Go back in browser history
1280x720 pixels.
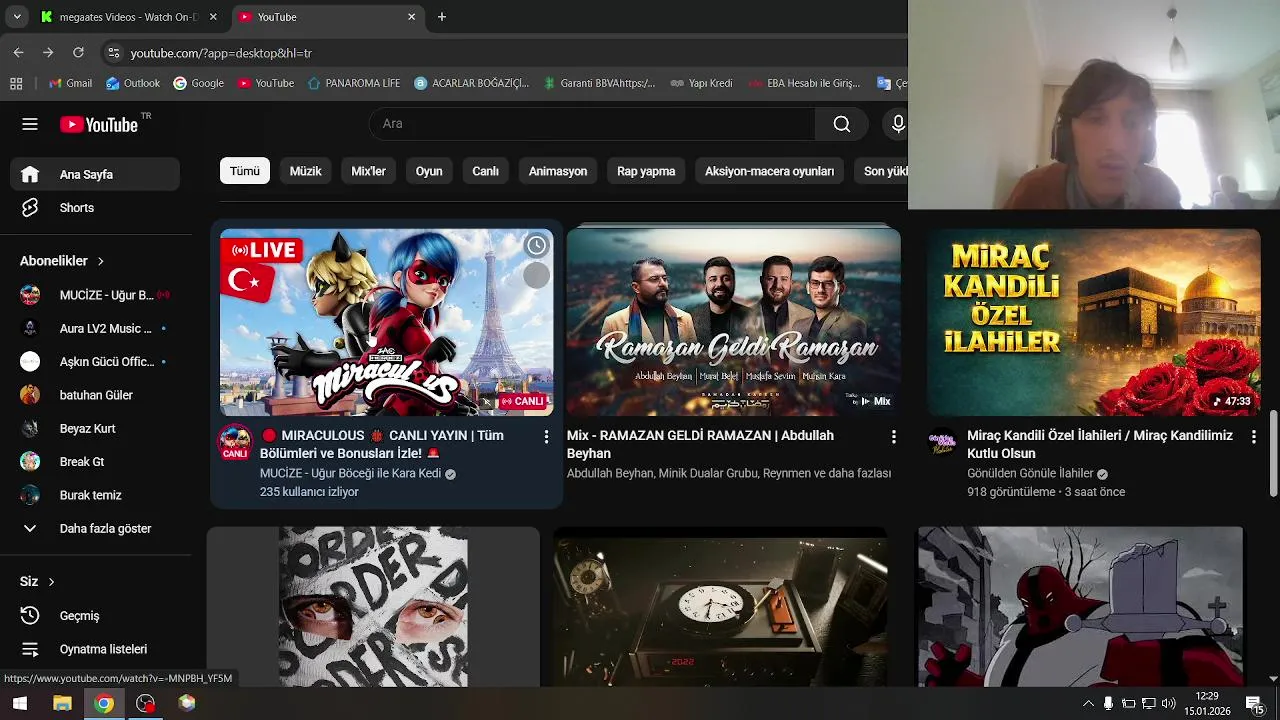pos(18,53)
